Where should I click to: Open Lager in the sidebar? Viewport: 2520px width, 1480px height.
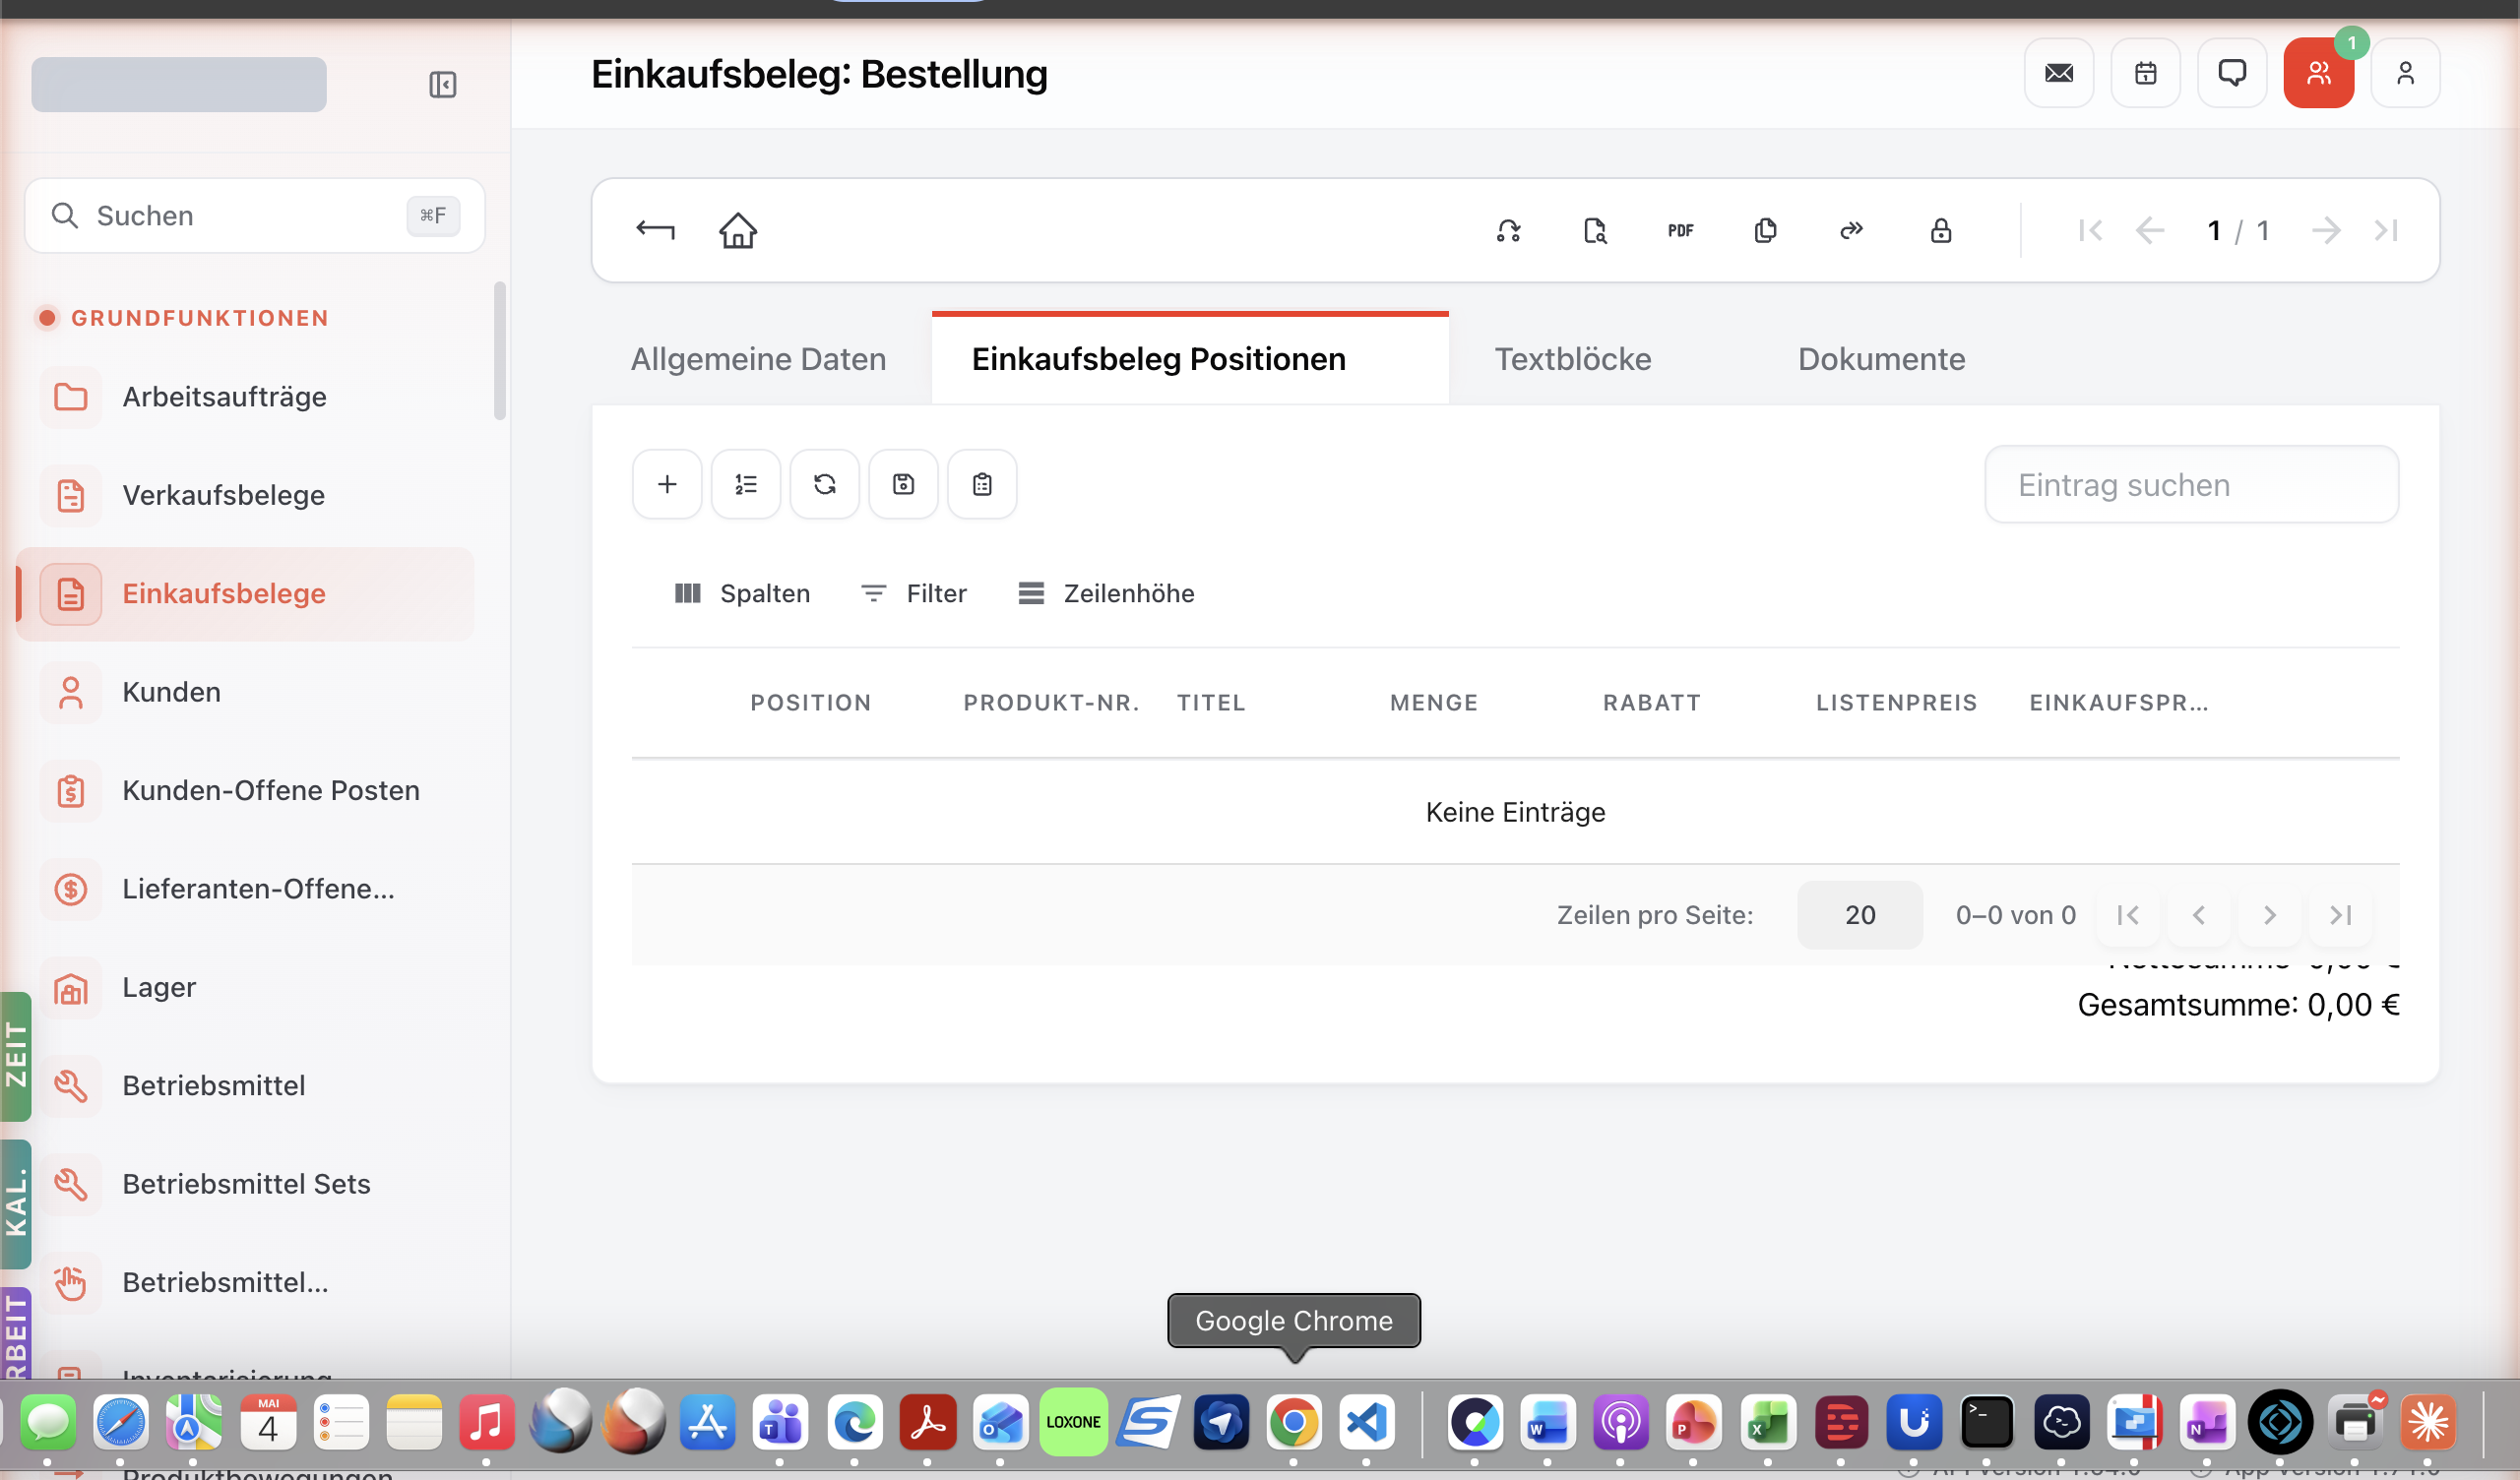[x=245, y=987]
